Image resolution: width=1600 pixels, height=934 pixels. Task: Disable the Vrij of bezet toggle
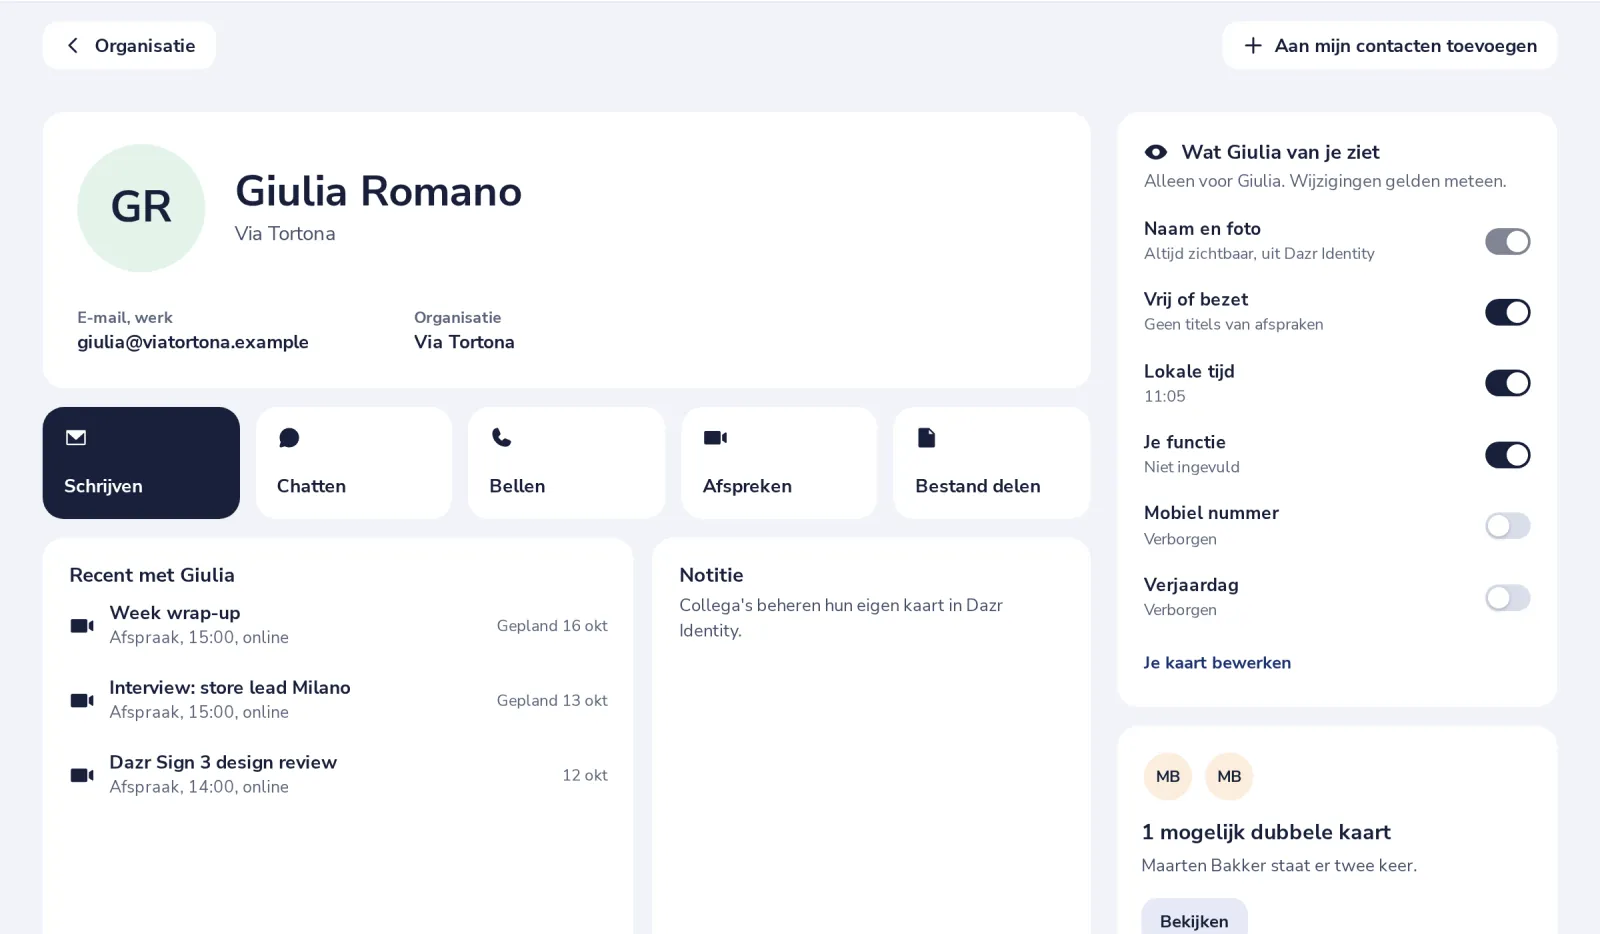(x=1507, y=312)
